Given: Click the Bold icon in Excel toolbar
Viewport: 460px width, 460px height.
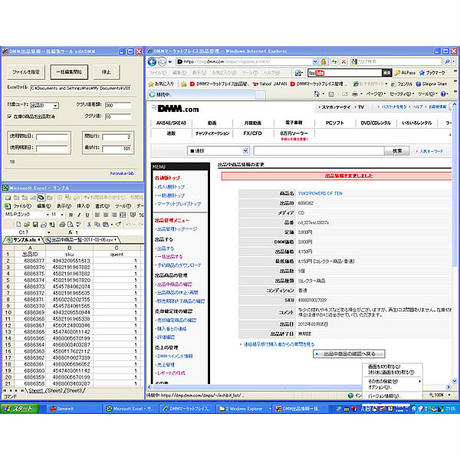Looking at the screenshot, I should [71, 215].
